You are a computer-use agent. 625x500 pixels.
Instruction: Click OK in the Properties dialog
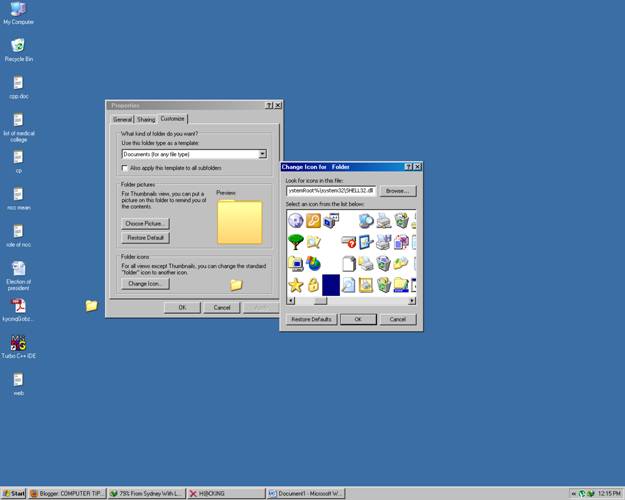pos(182,307)
